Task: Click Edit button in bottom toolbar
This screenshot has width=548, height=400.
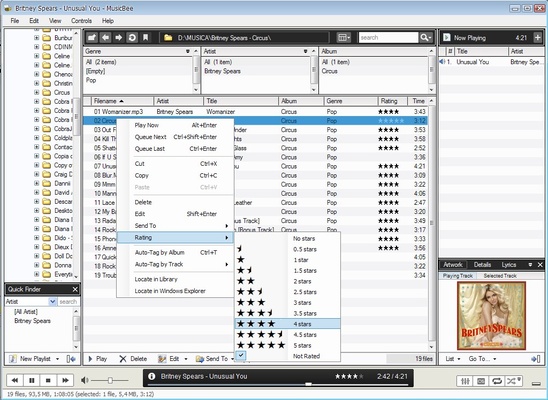Action: [x=169, y=359]
